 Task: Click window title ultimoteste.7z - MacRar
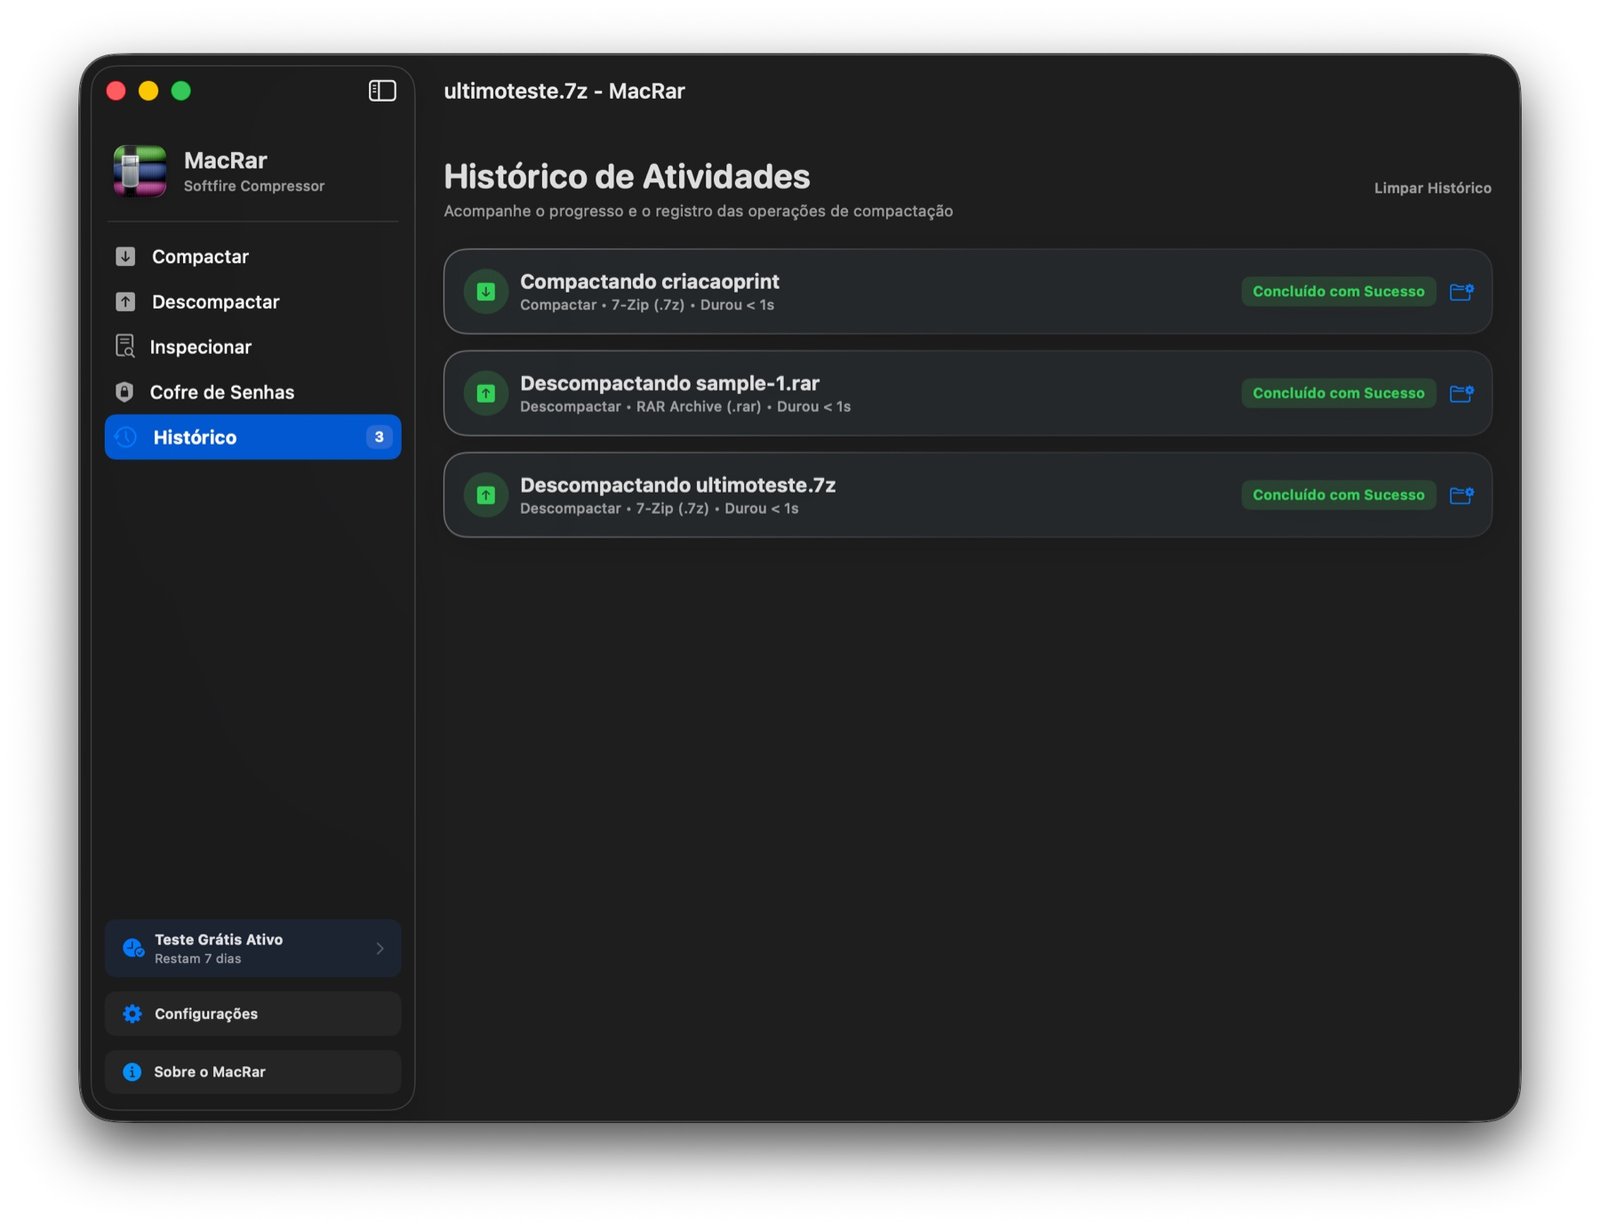coord(564,91)
